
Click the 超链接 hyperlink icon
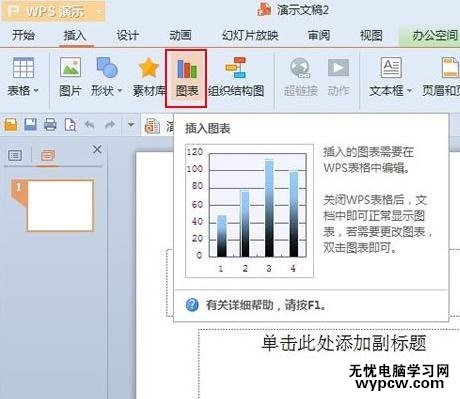coord(300,77)
